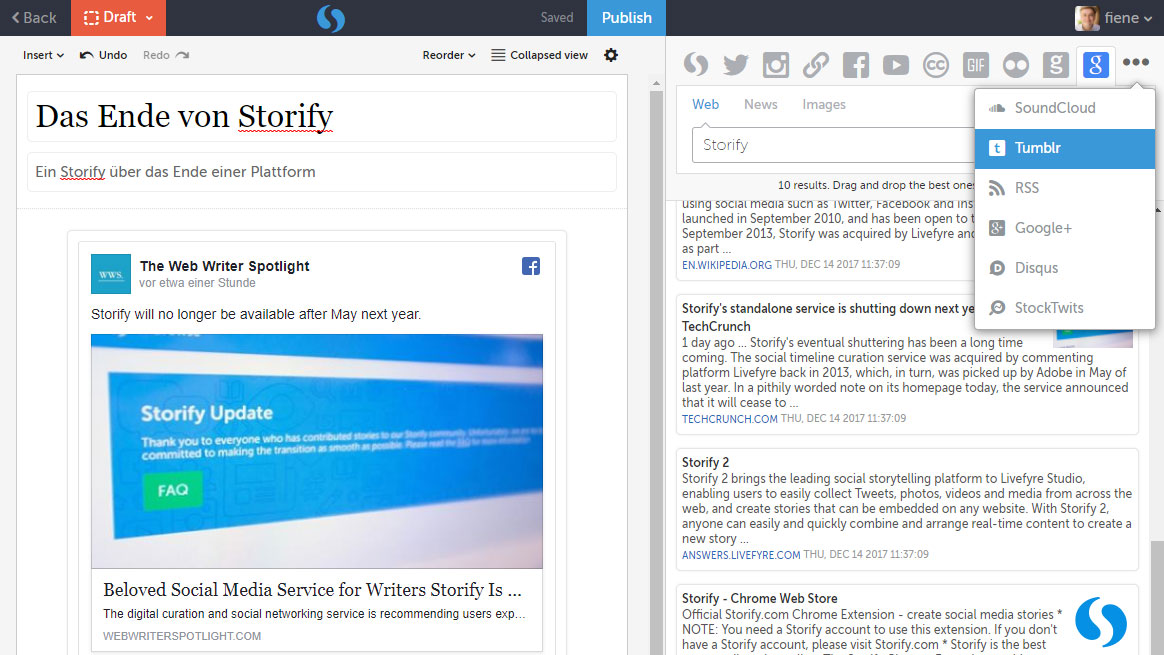
Task: Switch to the Images search tab
Action: click(824, 105)
